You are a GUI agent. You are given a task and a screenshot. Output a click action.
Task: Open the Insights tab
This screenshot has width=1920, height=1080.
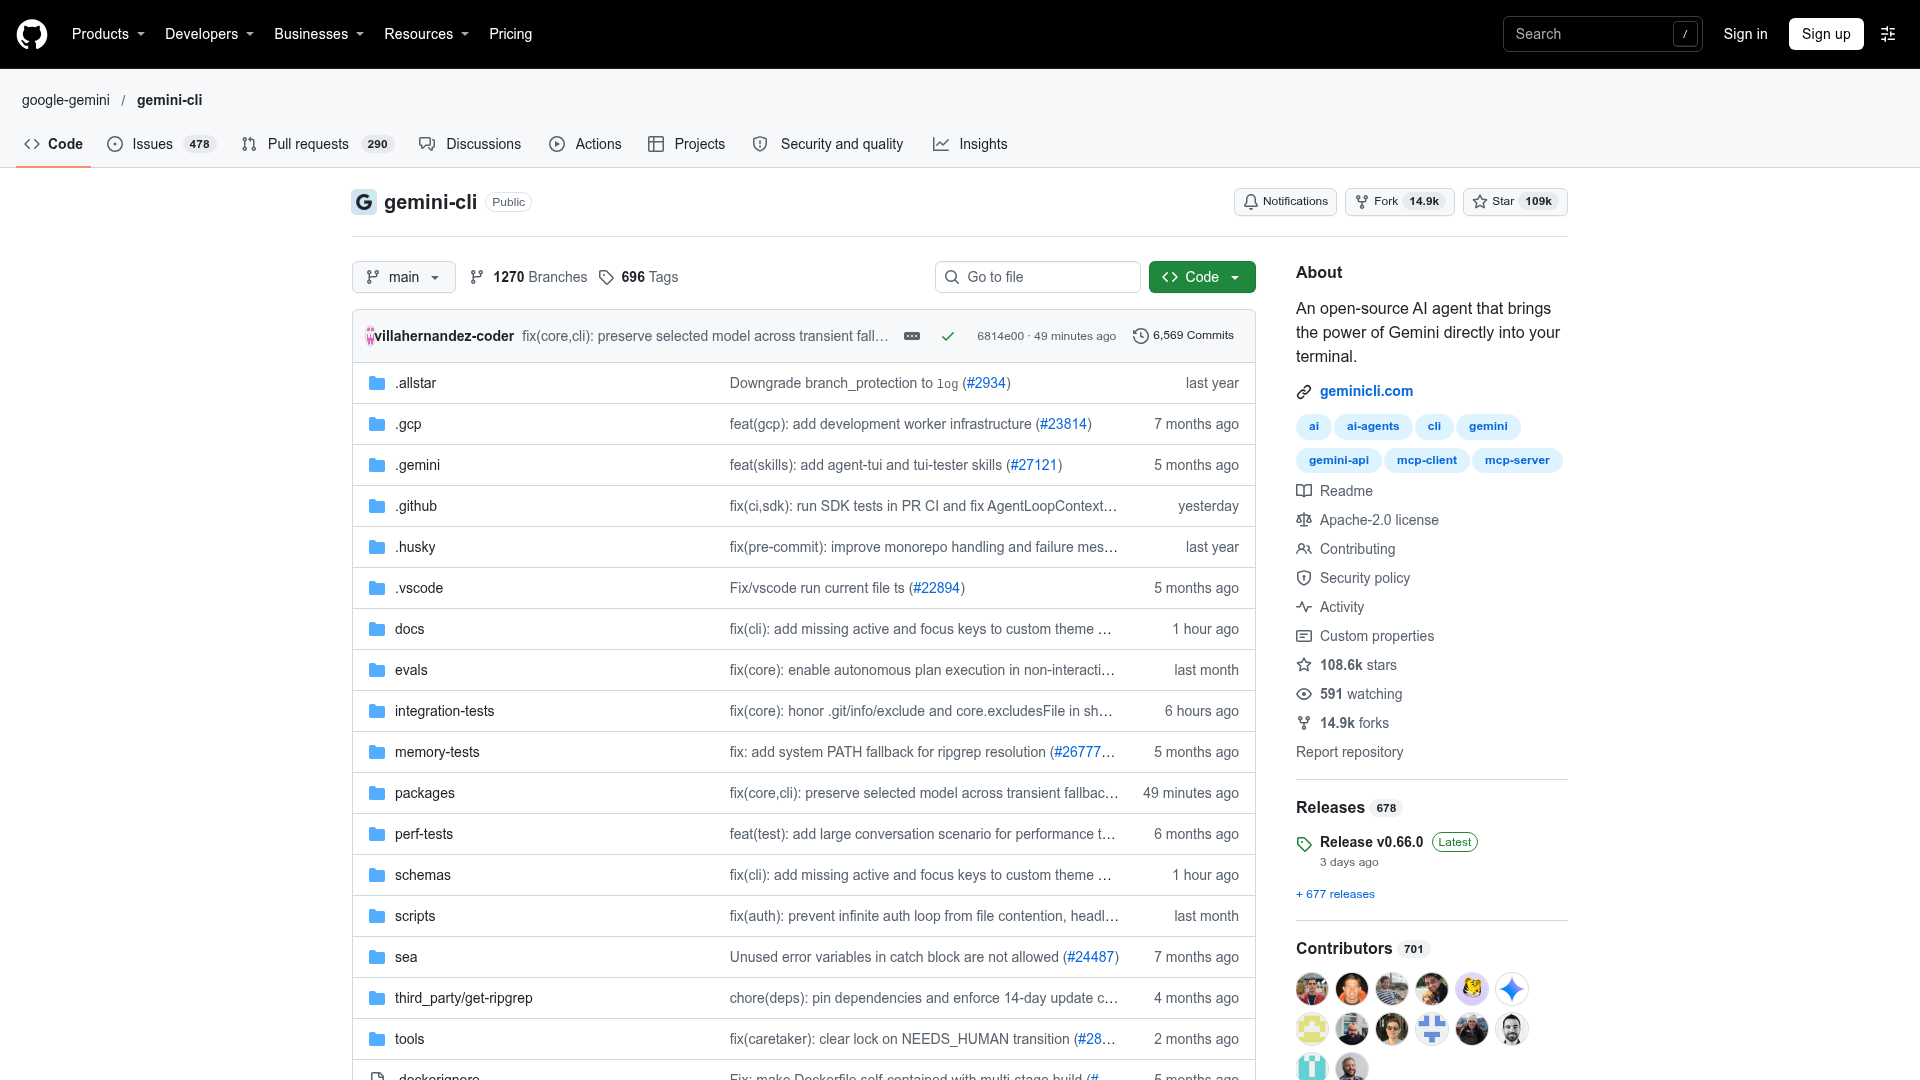coord(970,144)
